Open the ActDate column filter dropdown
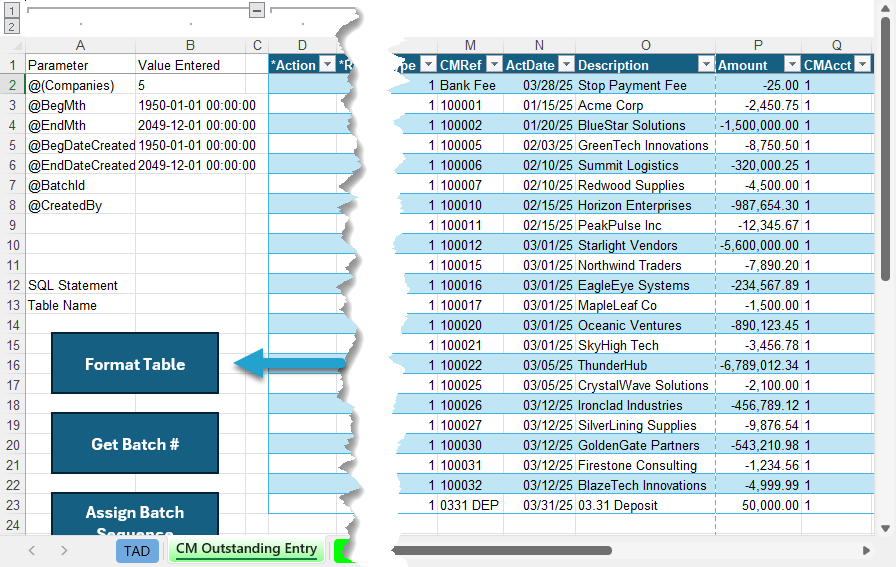Image resolution: width=896 pixels, height=567 pixels. pyautogui.click(x=566, y=65)
